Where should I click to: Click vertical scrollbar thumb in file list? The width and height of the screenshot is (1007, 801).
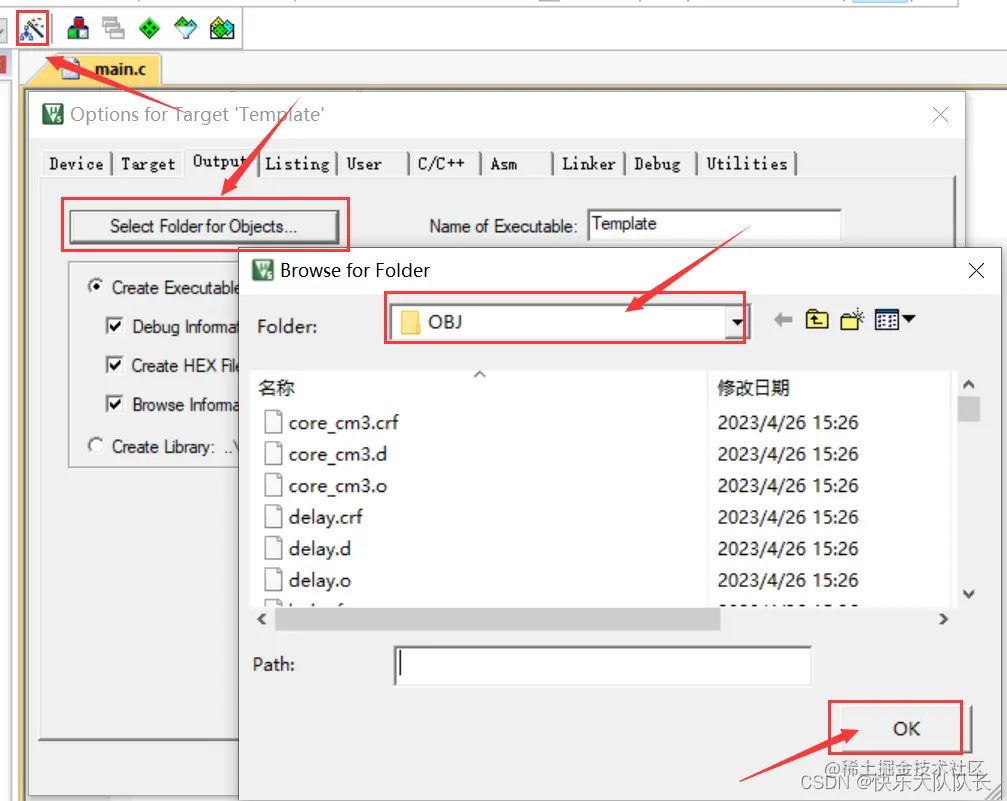969,409
